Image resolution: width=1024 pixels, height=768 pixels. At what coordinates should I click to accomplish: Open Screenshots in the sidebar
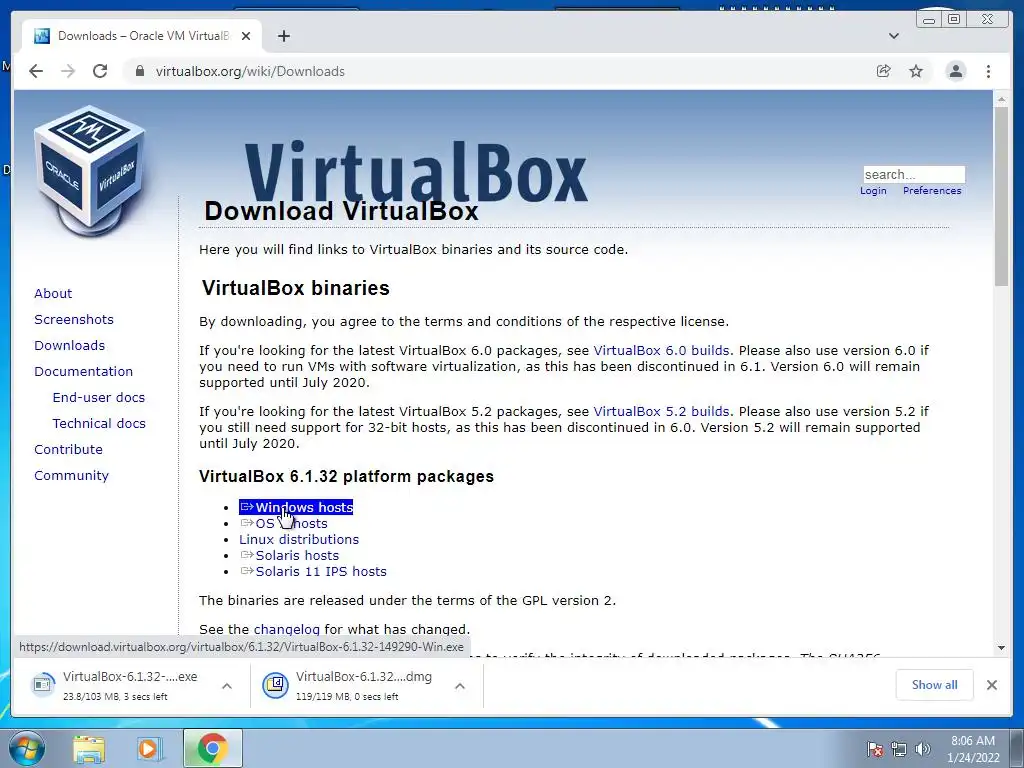click(74, 319)
